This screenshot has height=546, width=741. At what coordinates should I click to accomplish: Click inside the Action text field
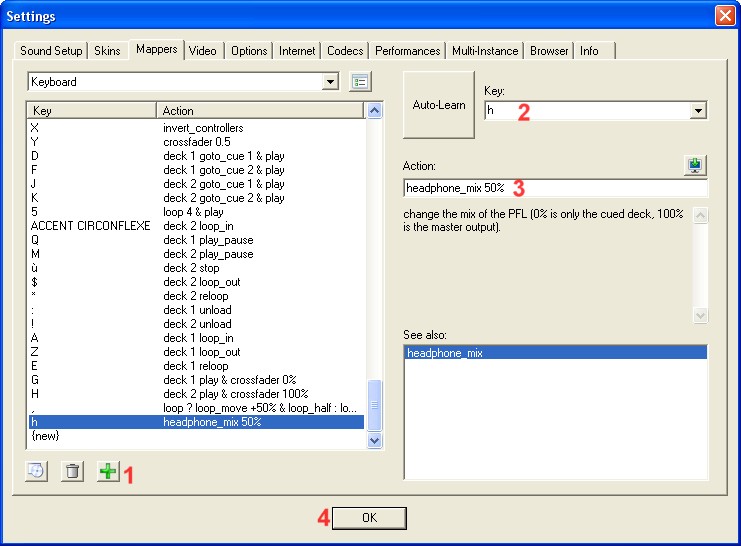(555, 188)
